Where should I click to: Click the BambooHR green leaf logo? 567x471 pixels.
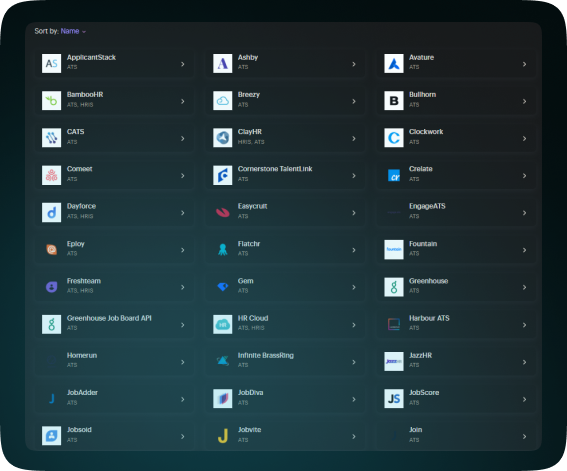pyautogui.click(x=51, y=100)
